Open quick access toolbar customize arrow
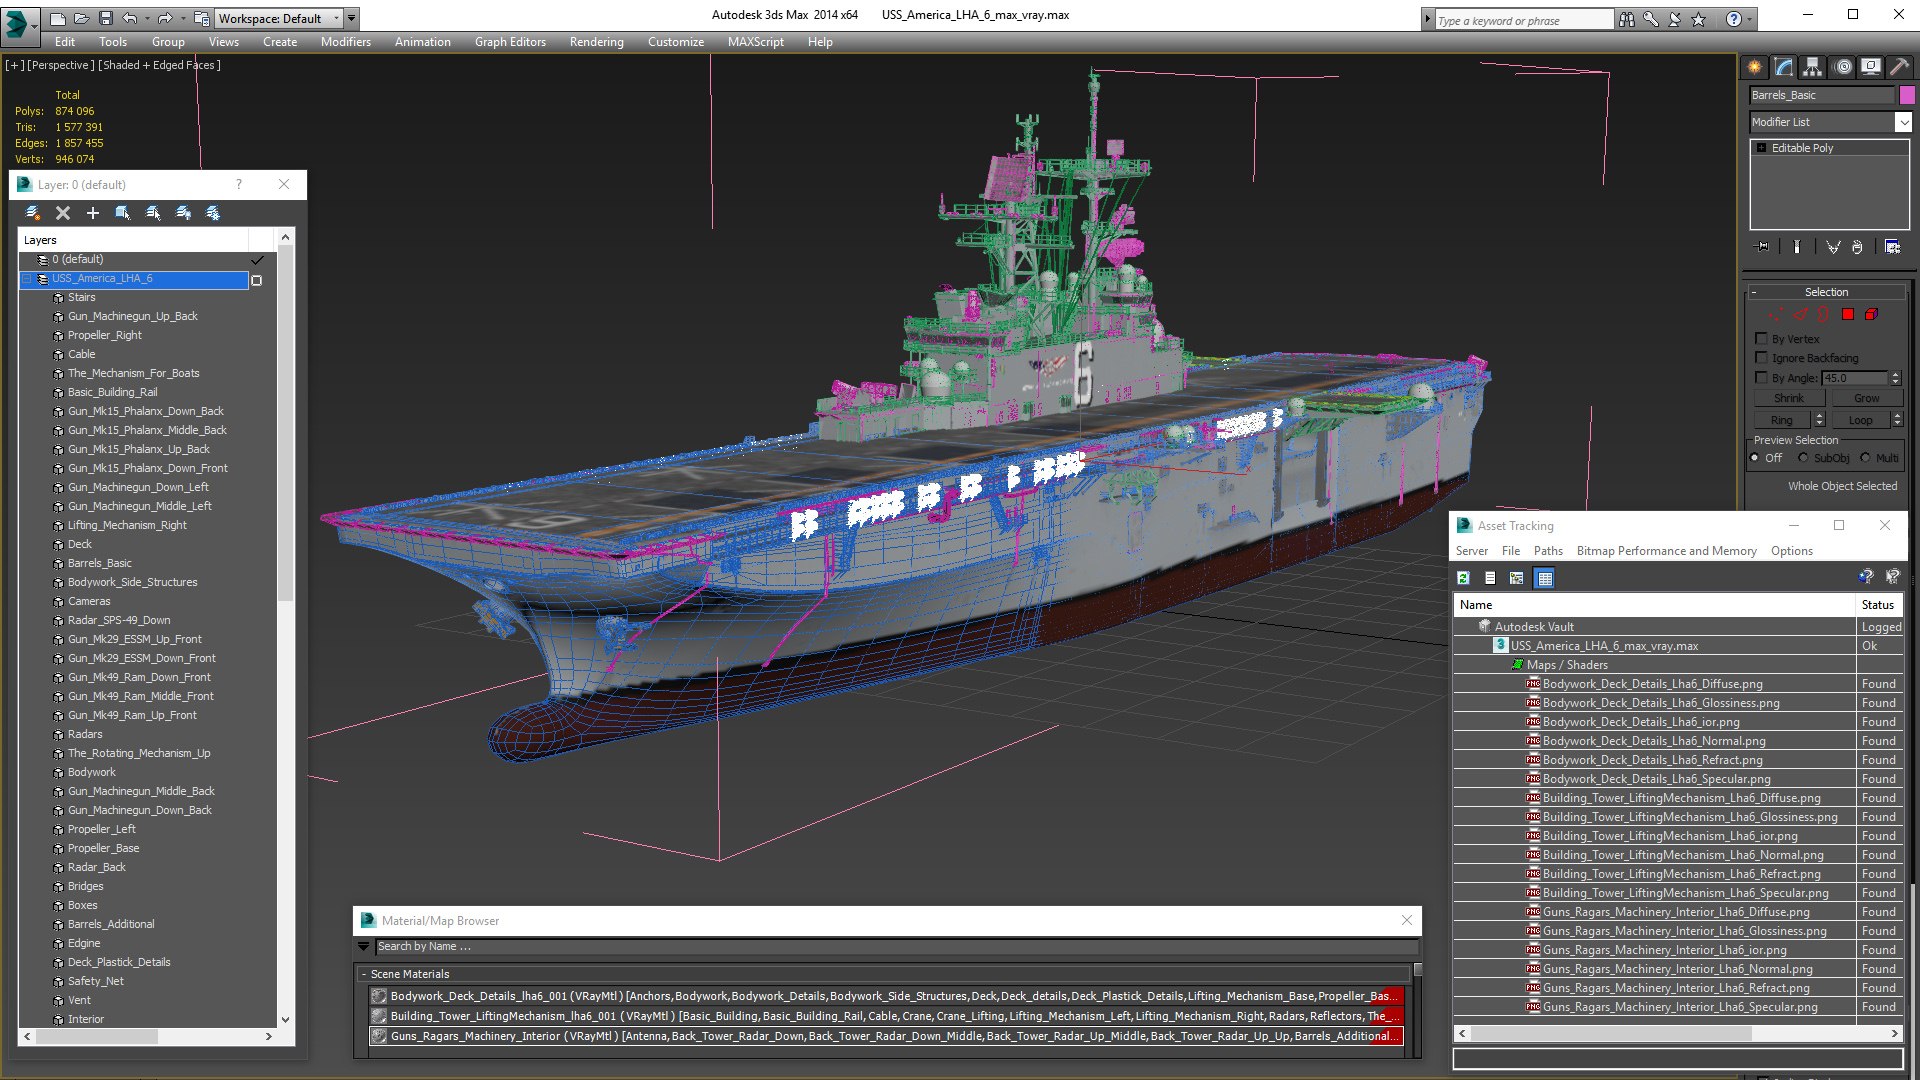The height and width of the screenshot is (1080, 1920). tap(351, 18)
